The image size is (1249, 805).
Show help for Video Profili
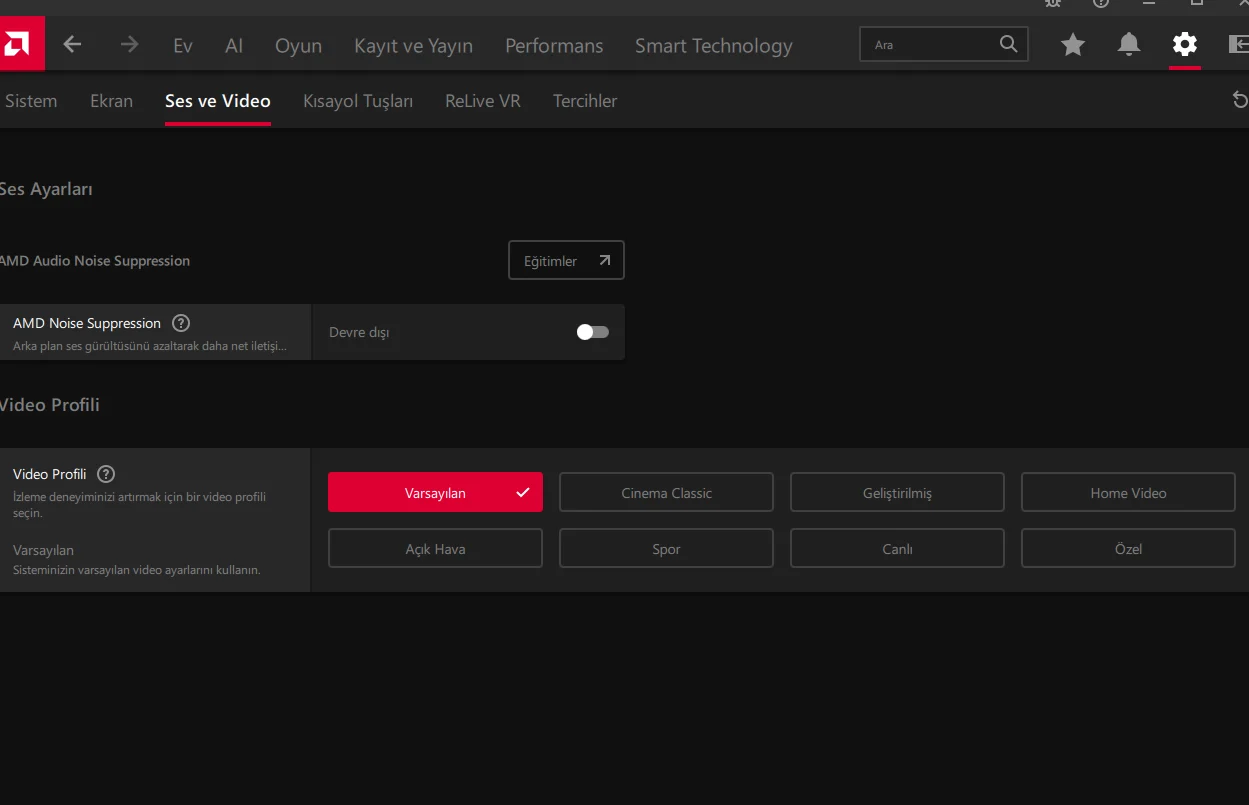point(106,474)
